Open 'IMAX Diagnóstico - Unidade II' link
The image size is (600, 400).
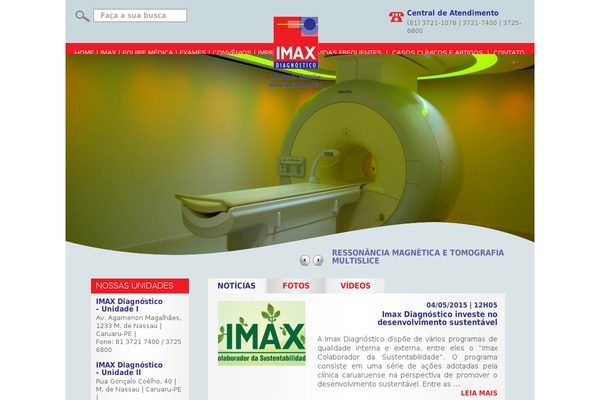pyautogui.click(x=129, y=369)
